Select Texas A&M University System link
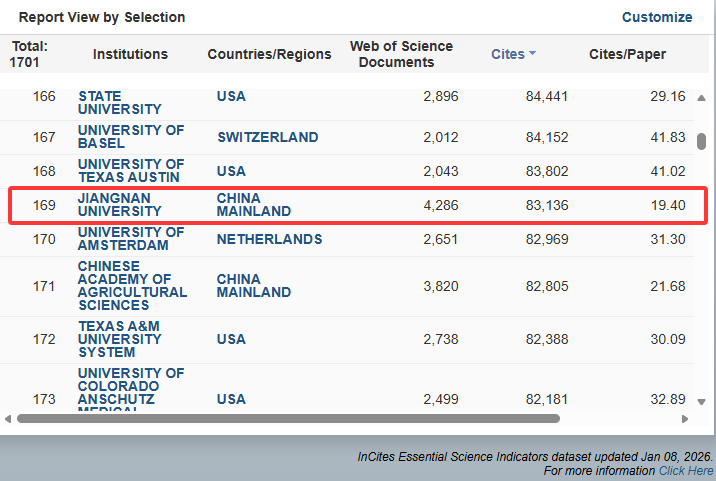Screen dimensions: 716x481 [x=120, y=339]
